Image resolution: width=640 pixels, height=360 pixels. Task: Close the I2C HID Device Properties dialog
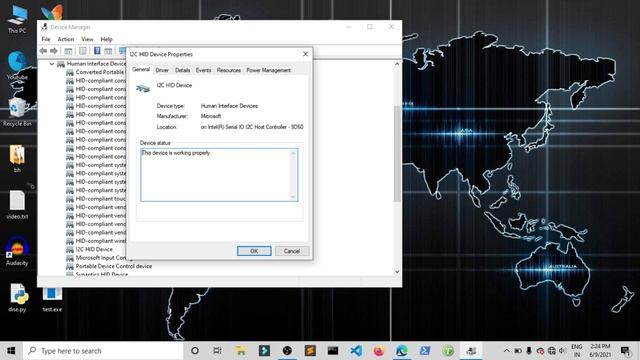[305, 54]
